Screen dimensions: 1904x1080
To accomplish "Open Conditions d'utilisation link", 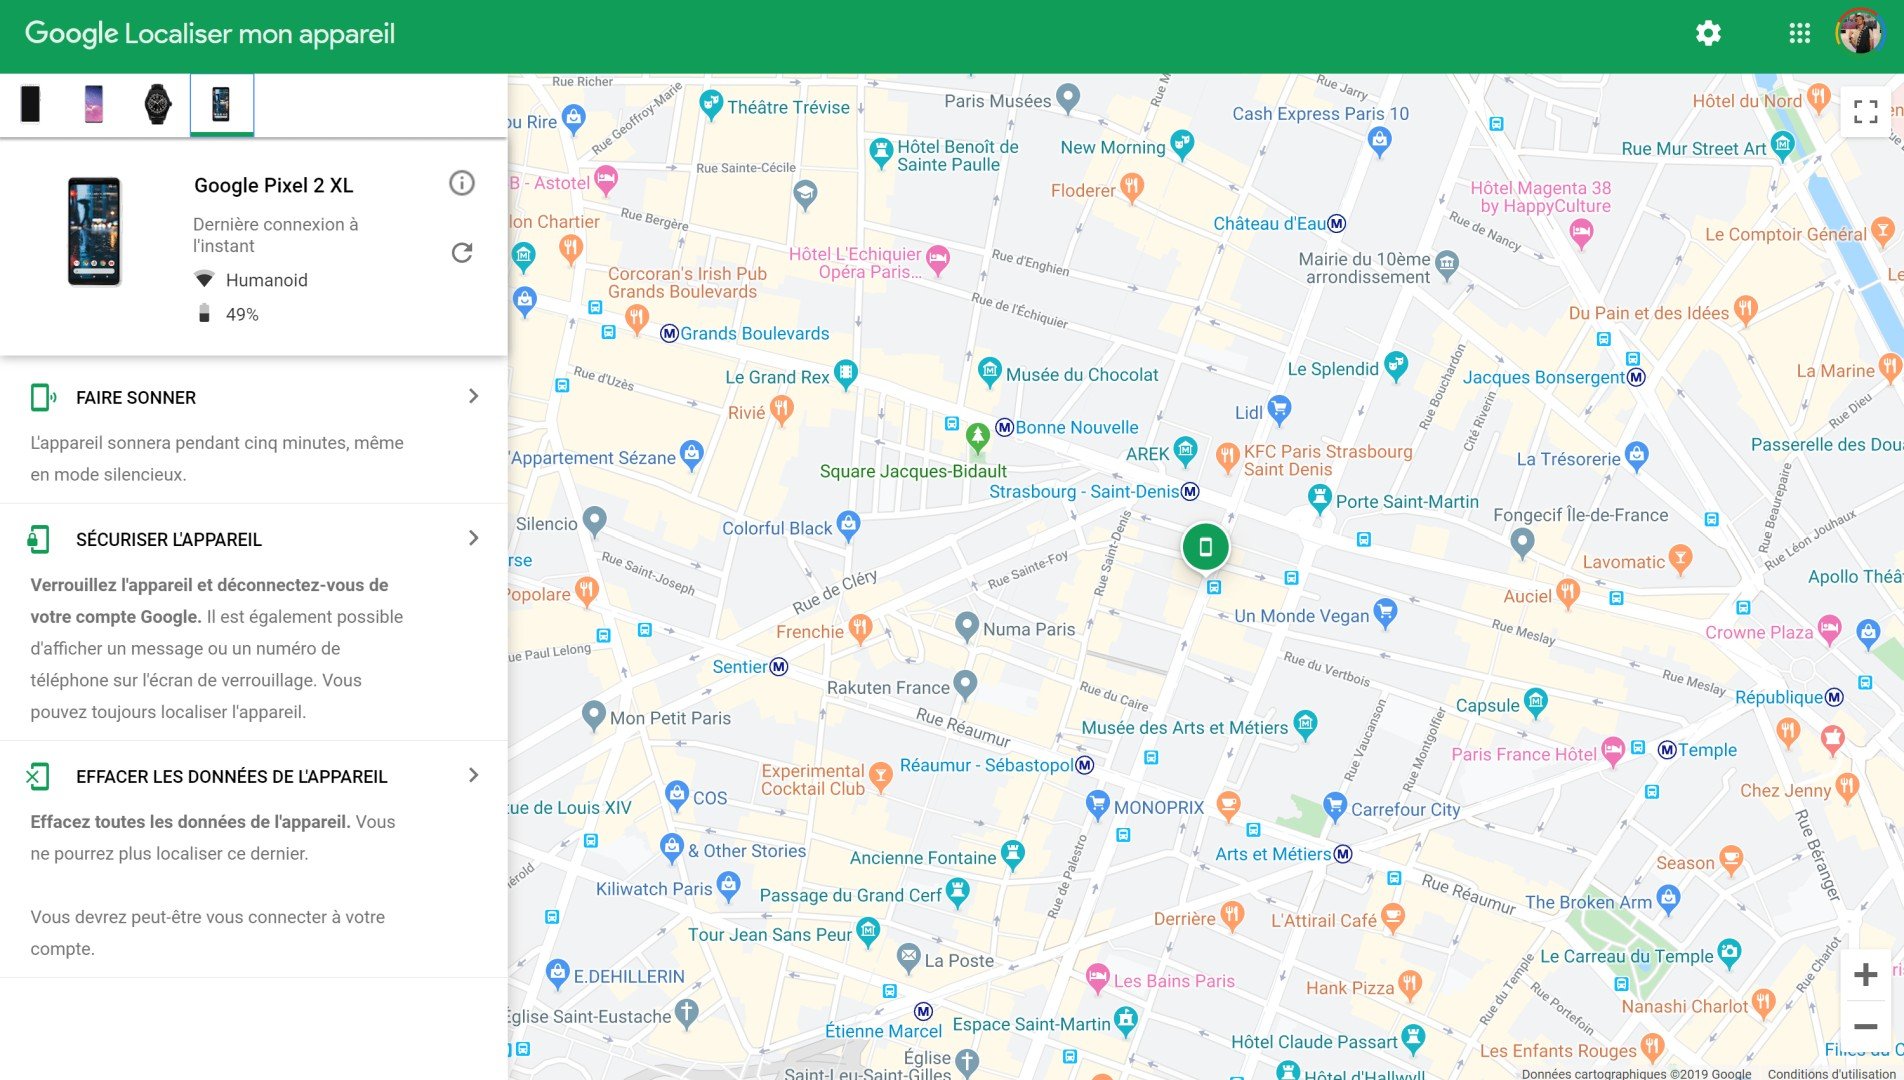I will pyautogui.click(x=1832, y=1073).
